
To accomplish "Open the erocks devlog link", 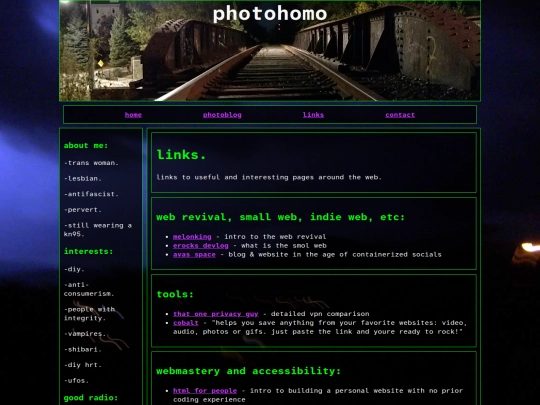I will coord(201,246).
